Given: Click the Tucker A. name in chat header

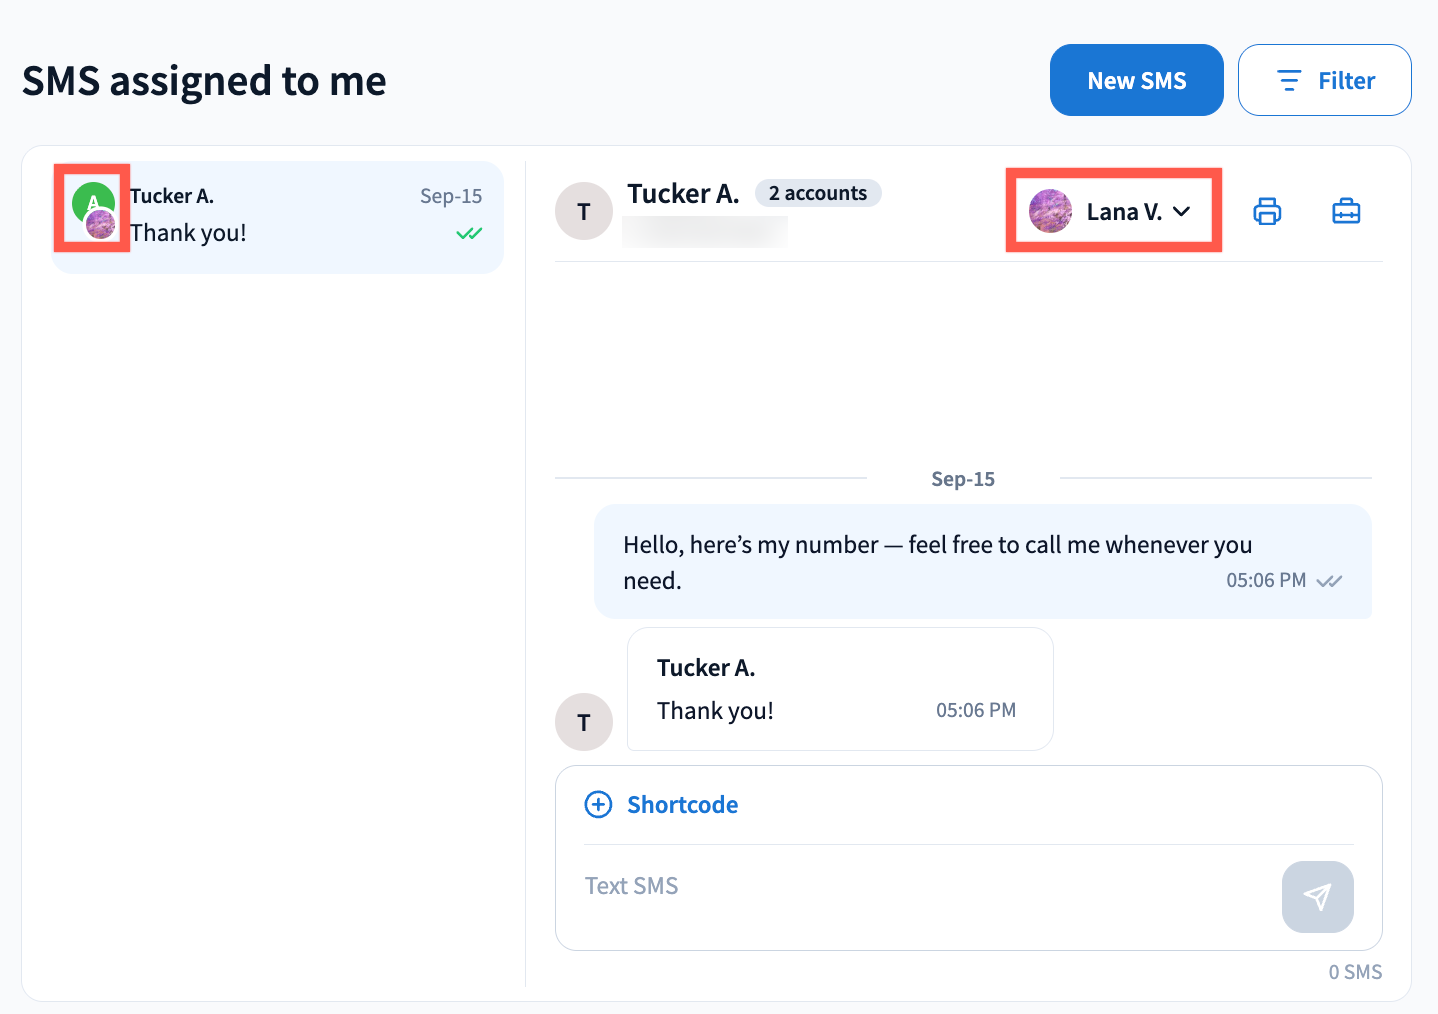Looking at the screenshot, I should click(683, 193).
